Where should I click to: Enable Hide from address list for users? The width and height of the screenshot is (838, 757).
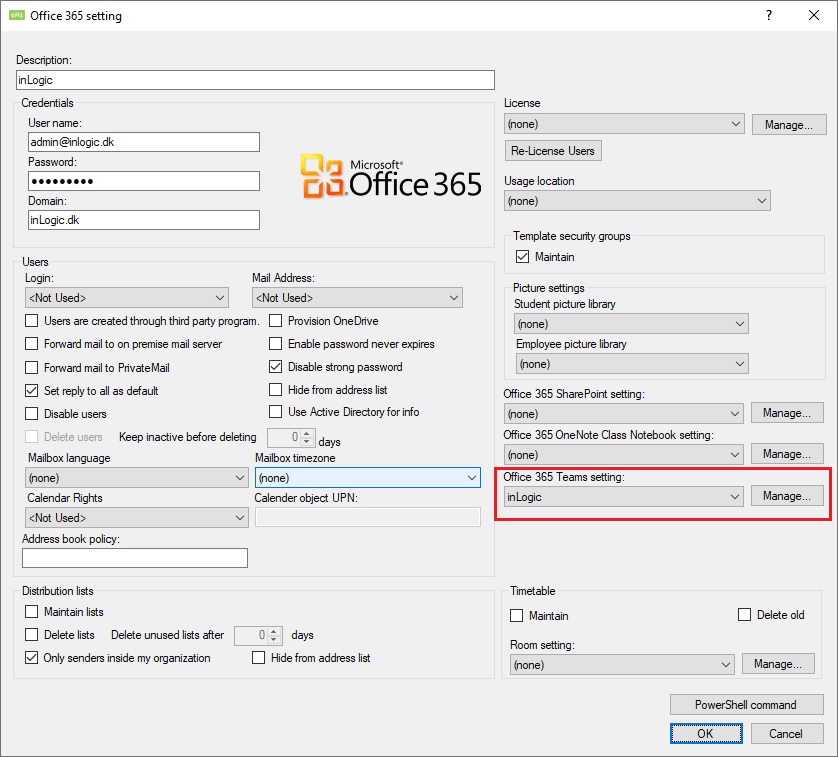tap(277, 390)
